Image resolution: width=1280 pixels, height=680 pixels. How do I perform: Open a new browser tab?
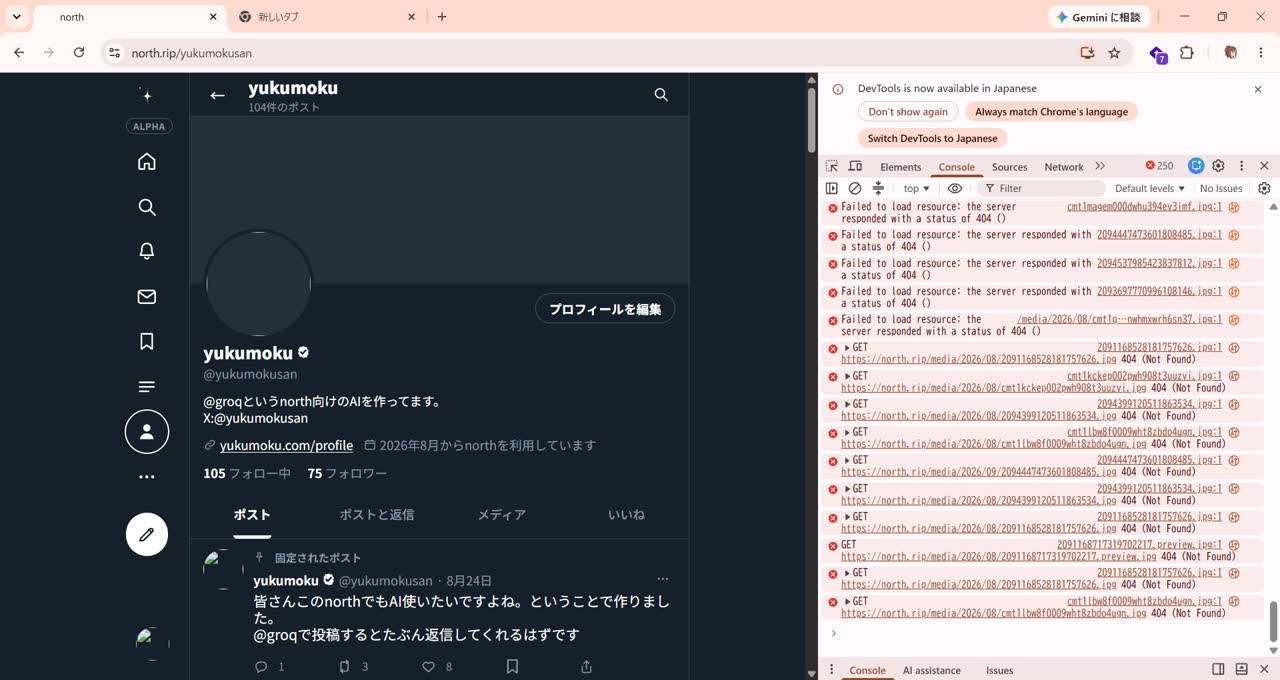tap(442, 17)
